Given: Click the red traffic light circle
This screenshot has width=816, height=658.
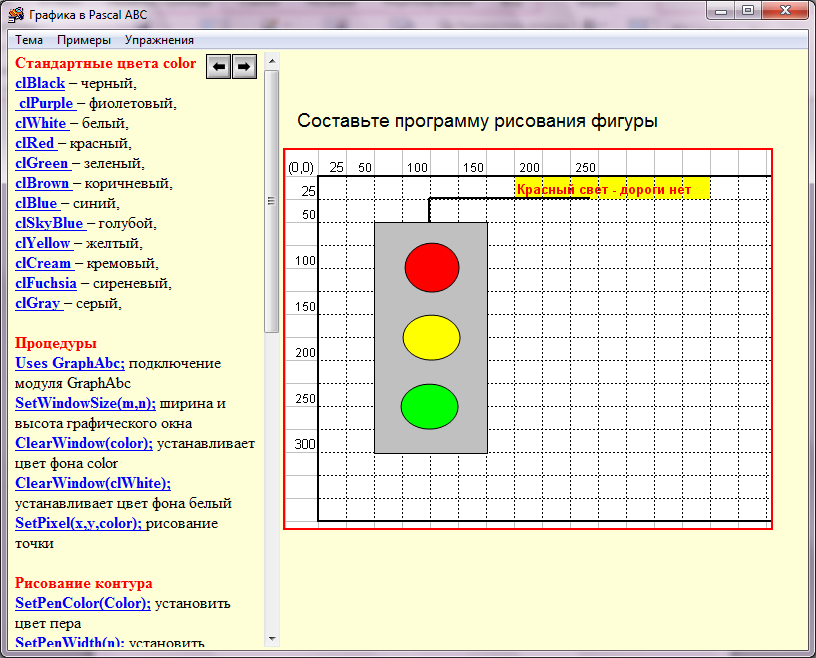Looking at the screenshot, I should [432, 267].
